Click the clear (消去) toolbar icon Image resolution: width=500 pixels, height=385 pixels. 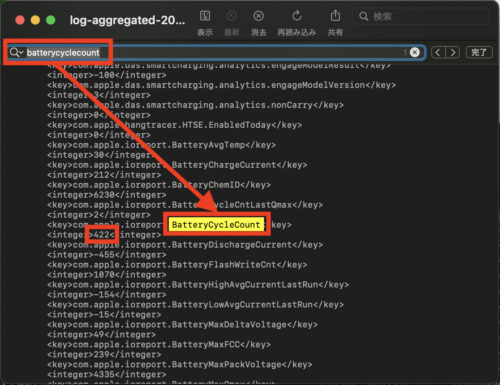[x=258, y=16]
